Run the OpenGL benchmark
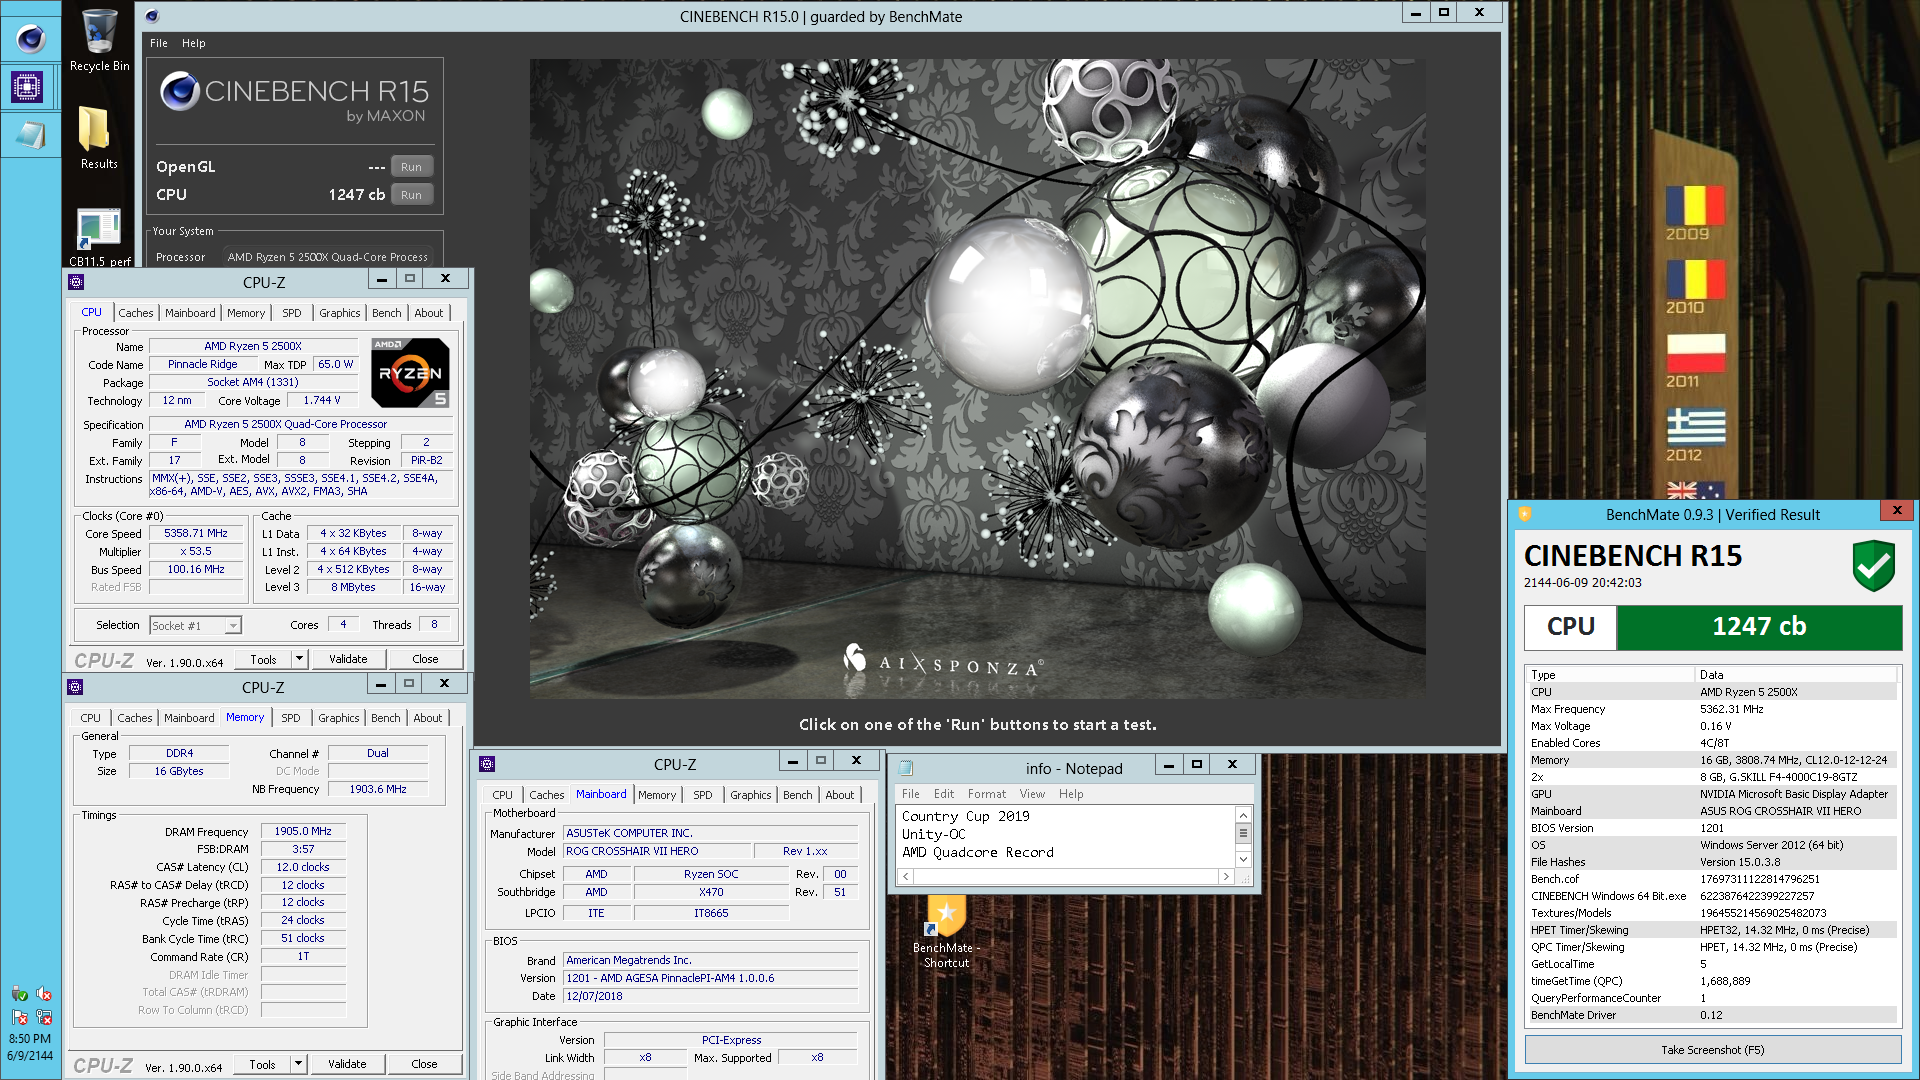Image resolution: width=1920 pixels, height=1080 pixels. coord(411,167)
